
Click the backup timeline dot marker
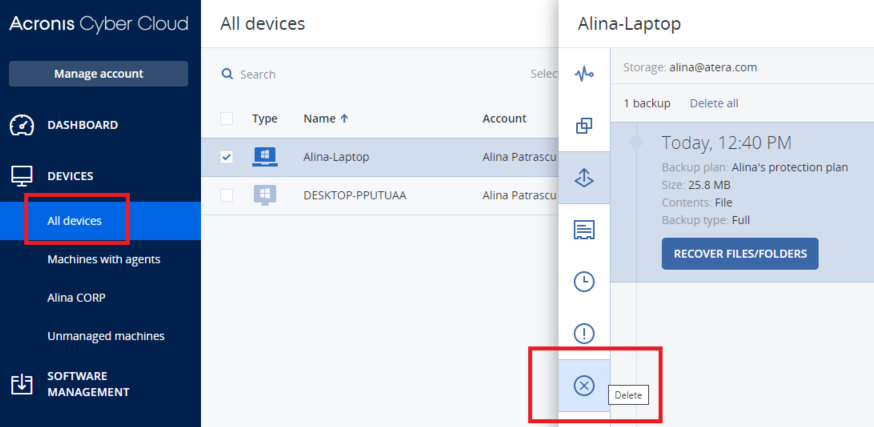coord(636,142)
